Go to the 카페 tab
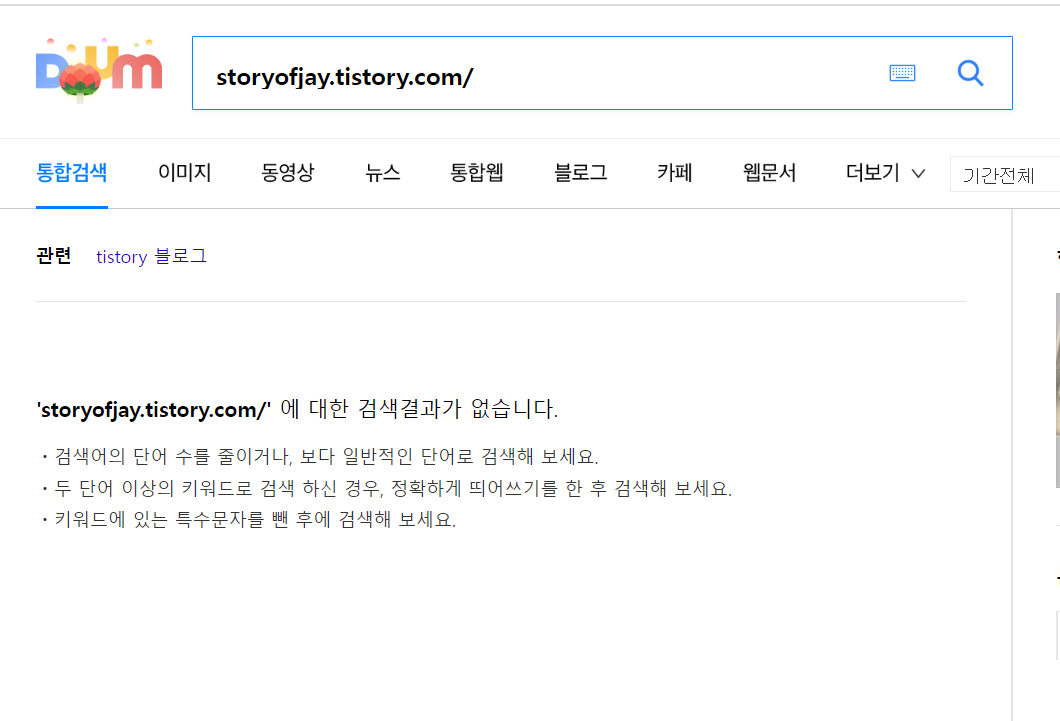The height and width of the screenshot is (721, 1060). pos(675,173)
